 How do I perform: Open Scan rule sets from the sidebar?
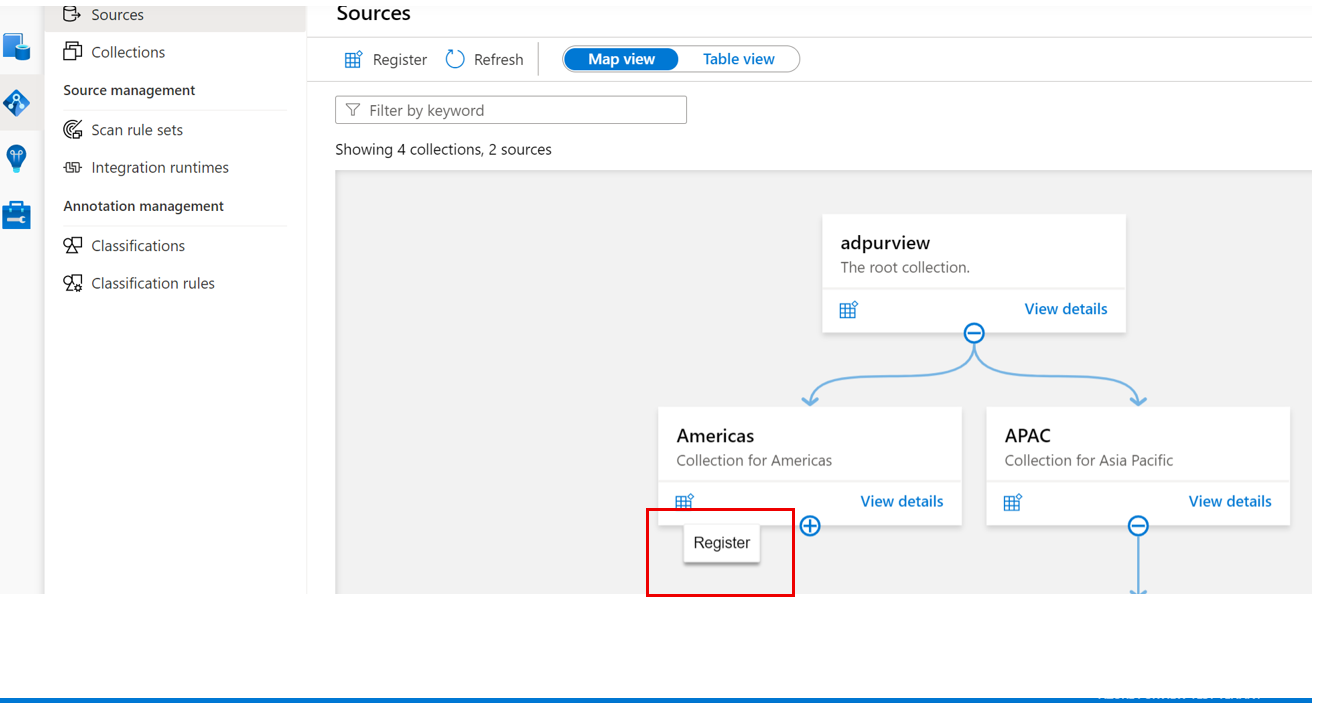[x=136, y=129]
